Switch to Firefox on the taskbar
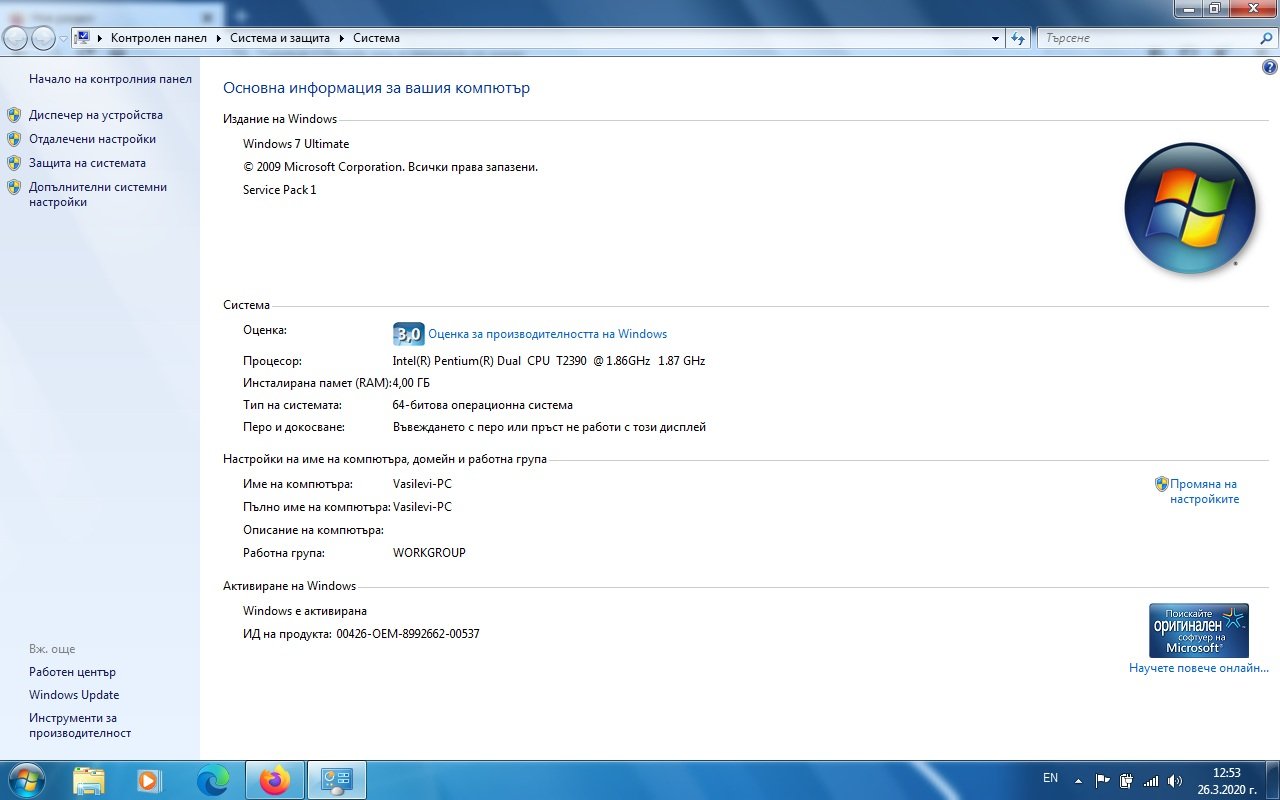Image resolution: width=1280 pixels, height=800 pixels. [274, 780]
